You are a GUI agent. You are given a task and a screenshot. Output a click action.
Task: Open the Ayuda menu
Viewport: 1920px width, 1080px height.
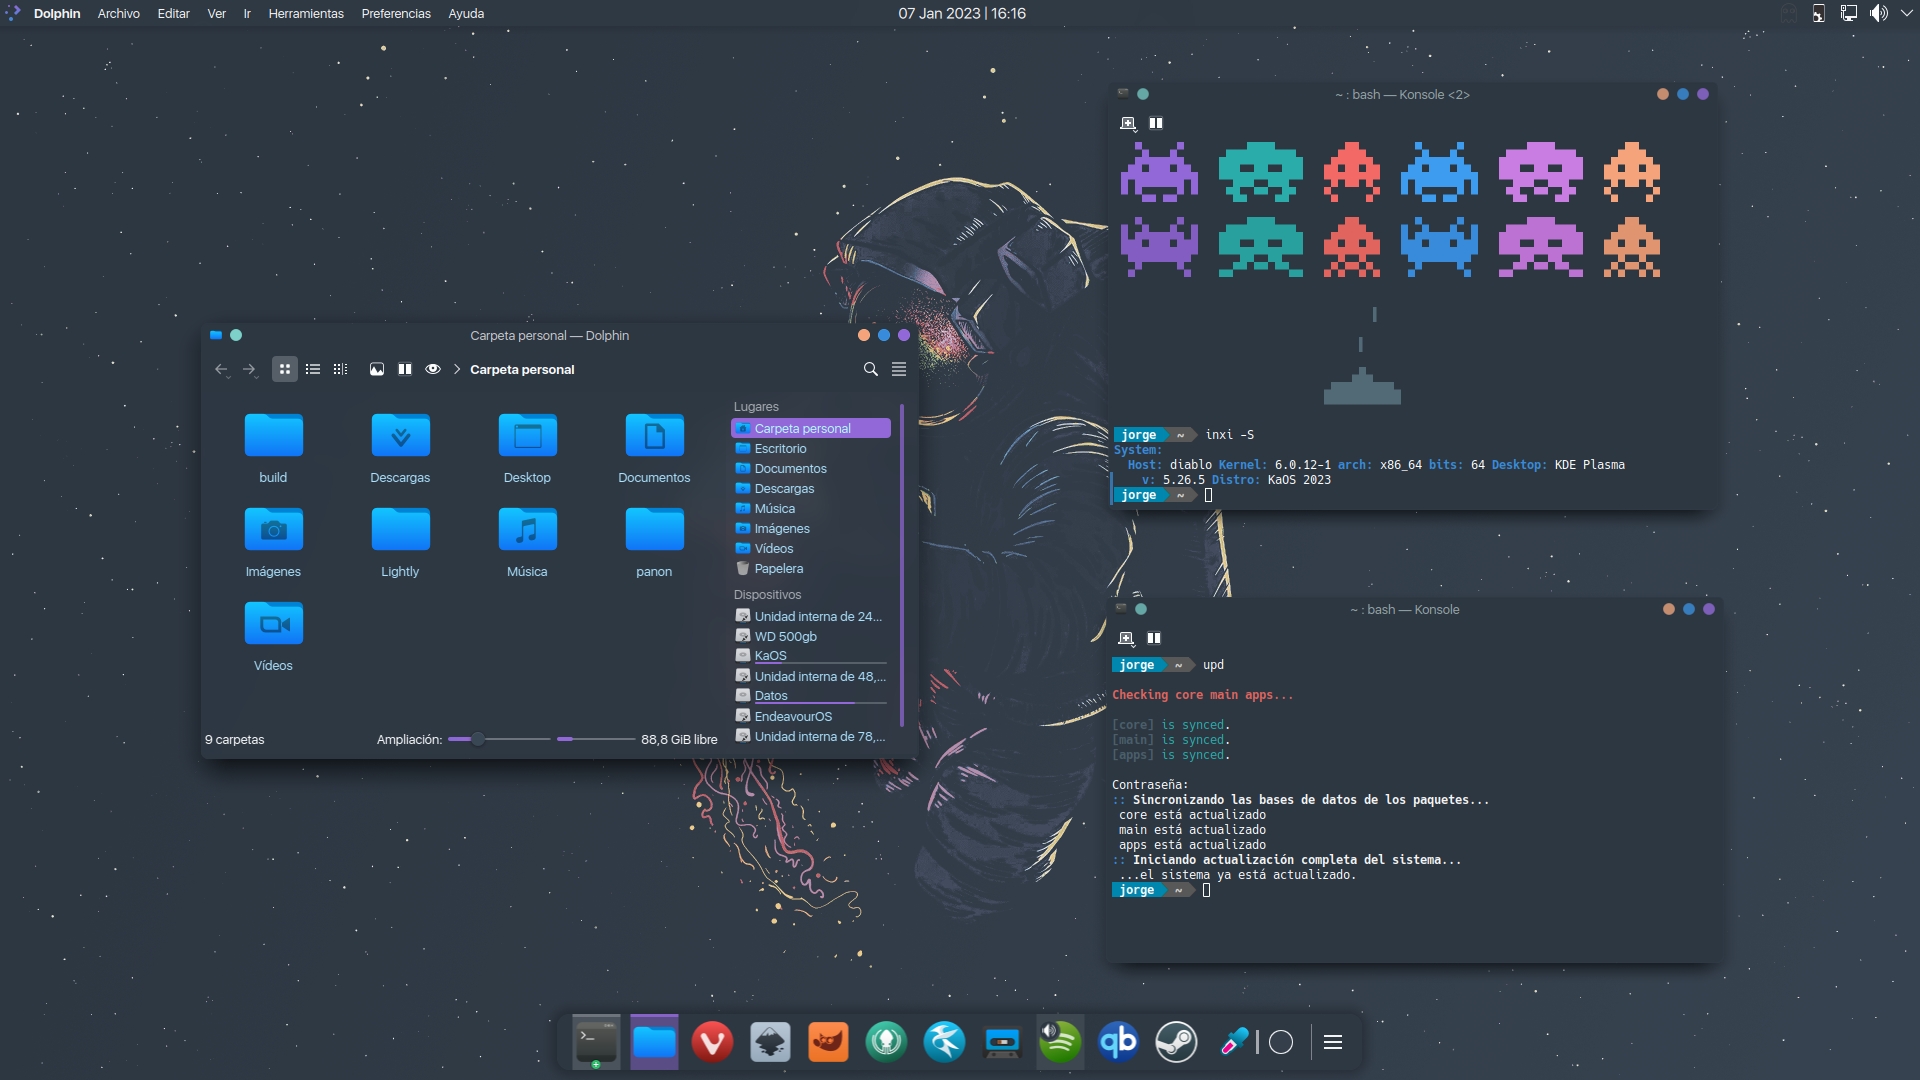click(466, 13)
